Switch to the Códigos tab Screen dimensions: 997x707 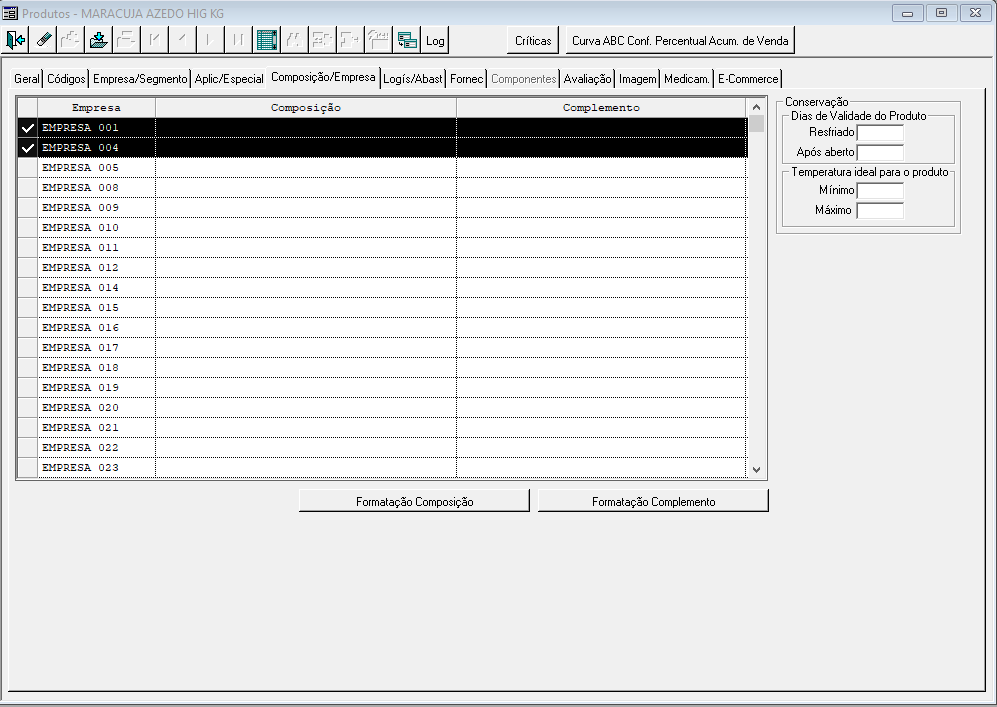point(66,79)
